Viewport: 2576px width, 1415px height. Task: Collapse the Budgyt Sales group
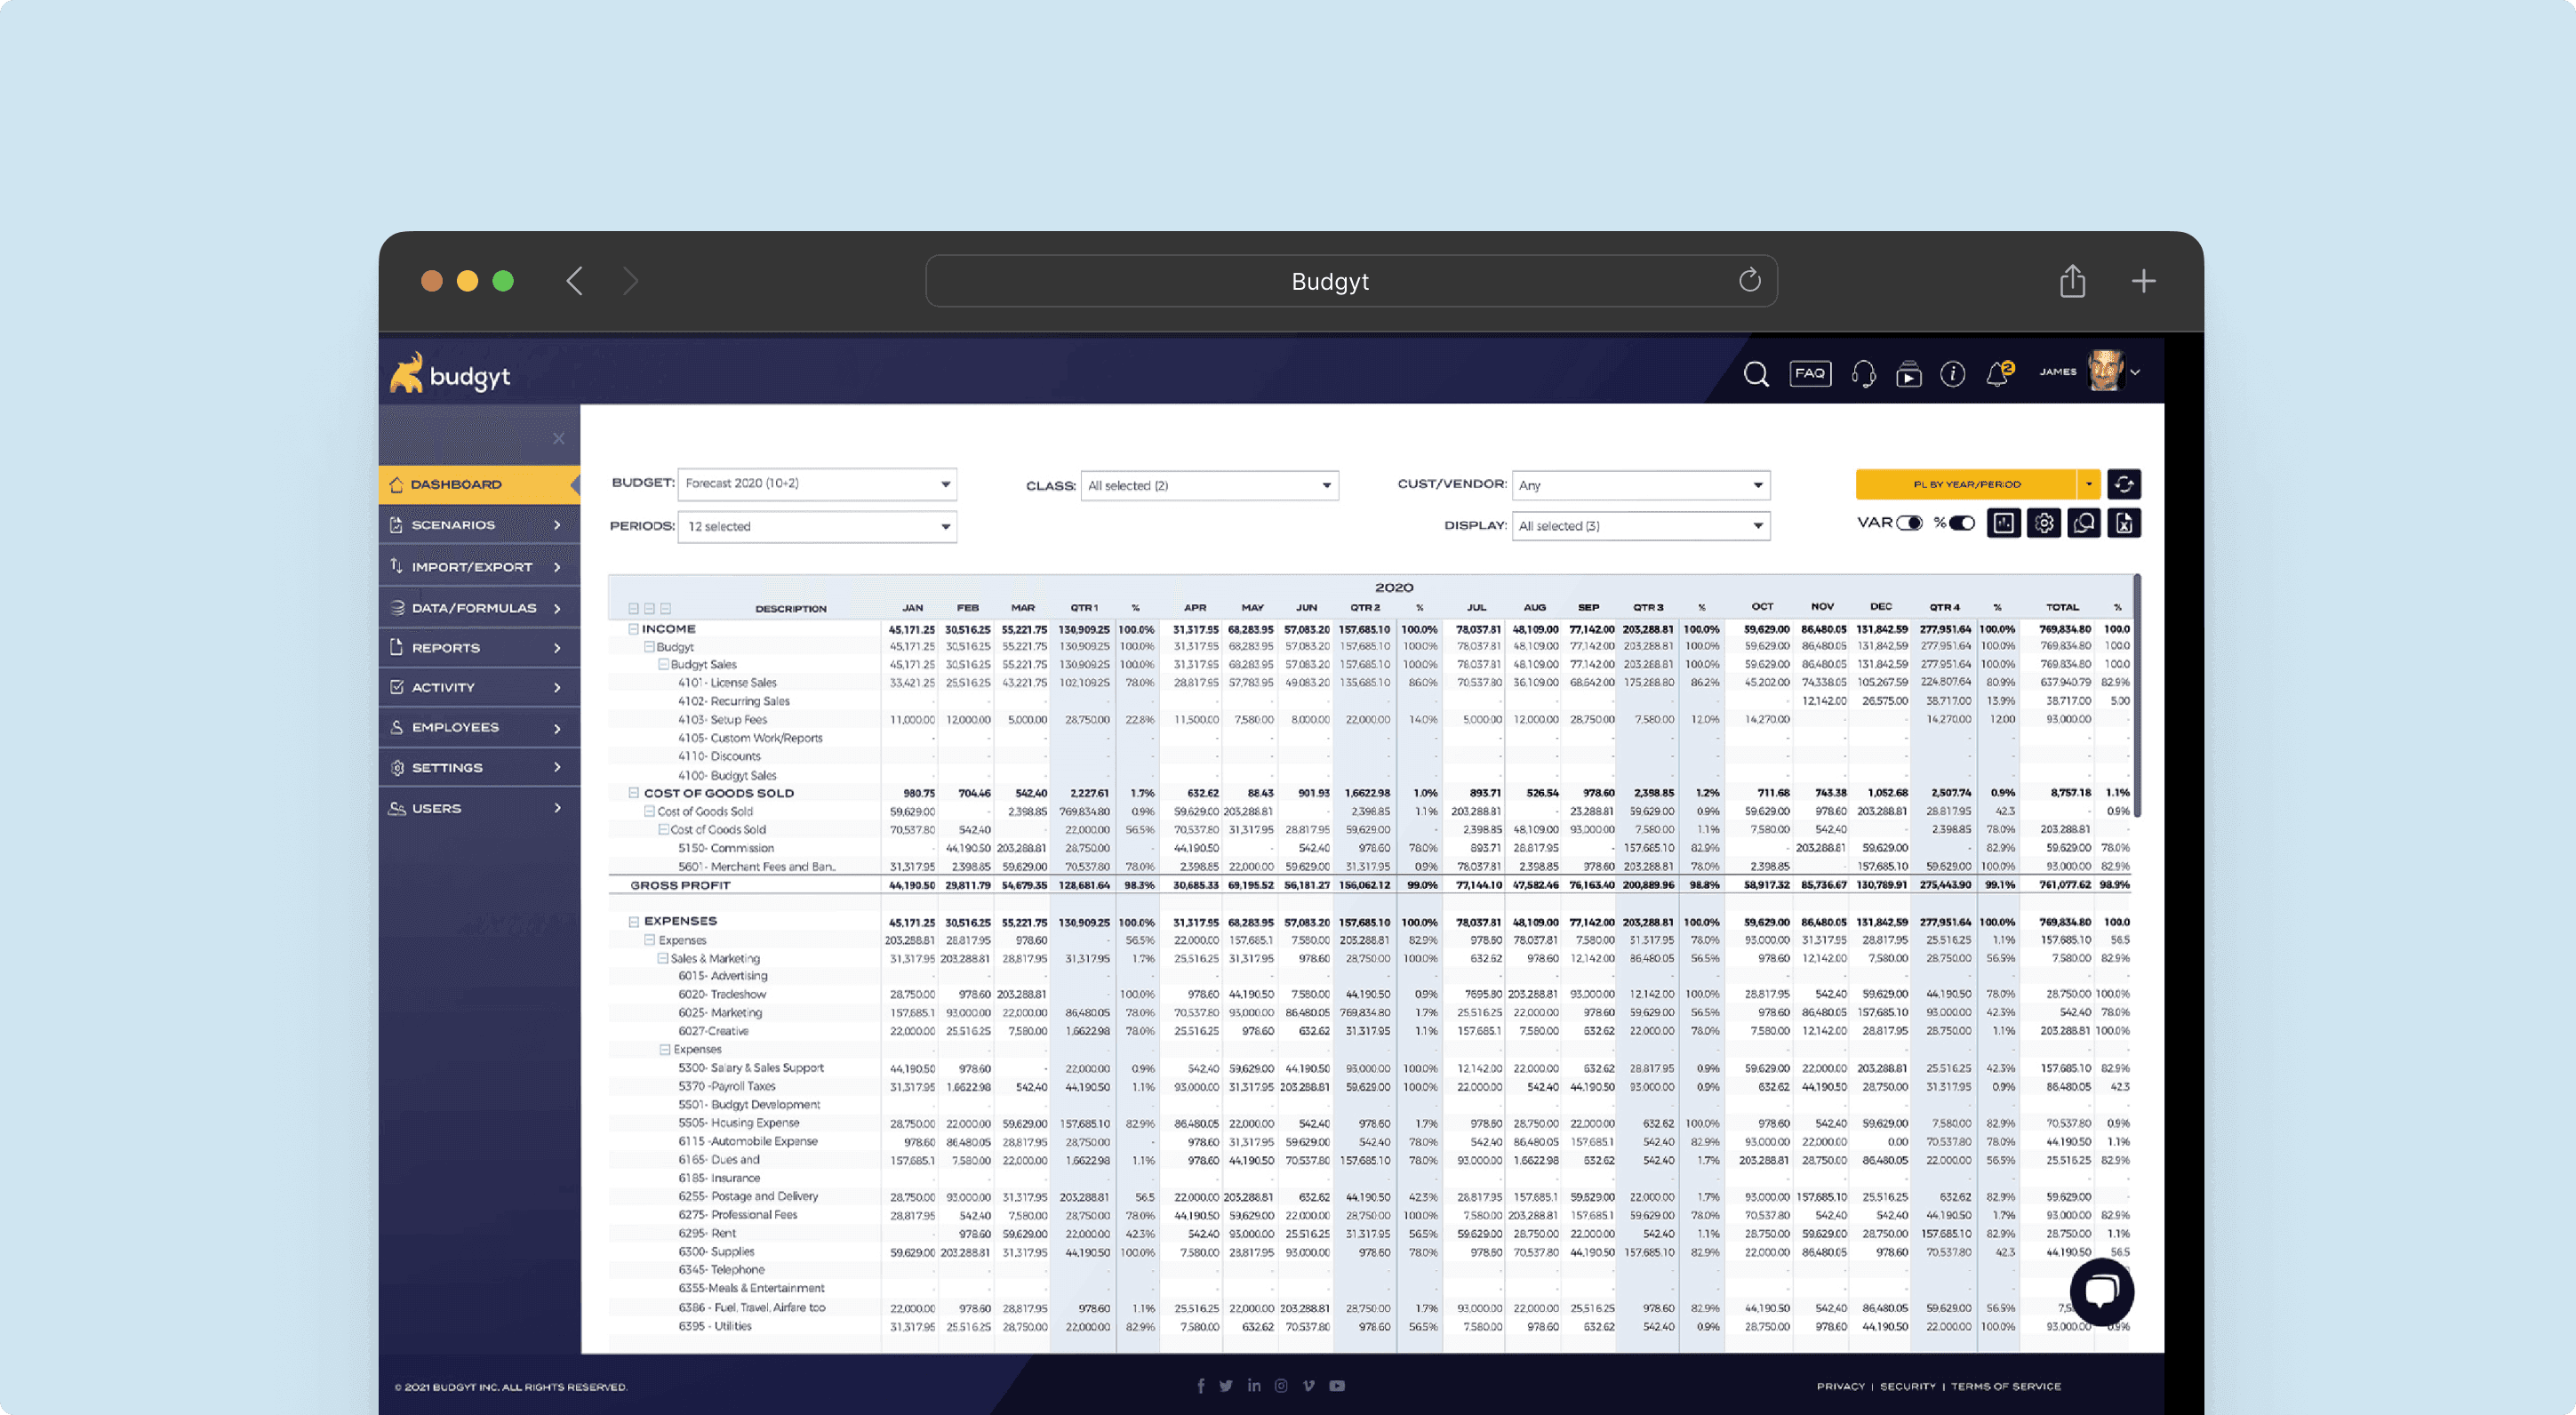663,664
